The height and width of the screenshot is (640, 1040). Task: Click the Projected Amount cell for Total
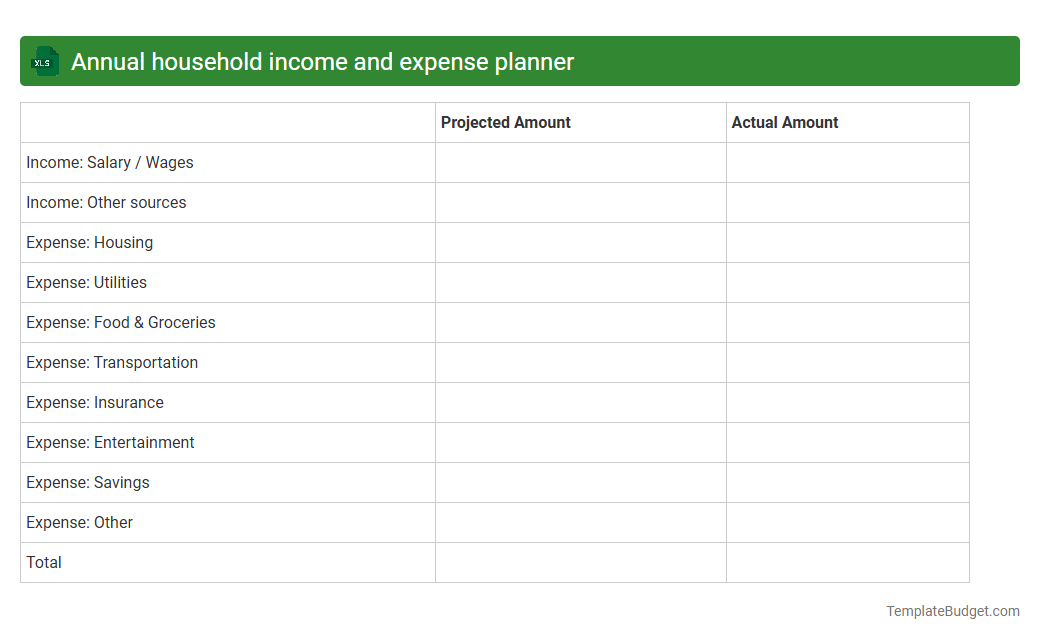coord(580,562)
